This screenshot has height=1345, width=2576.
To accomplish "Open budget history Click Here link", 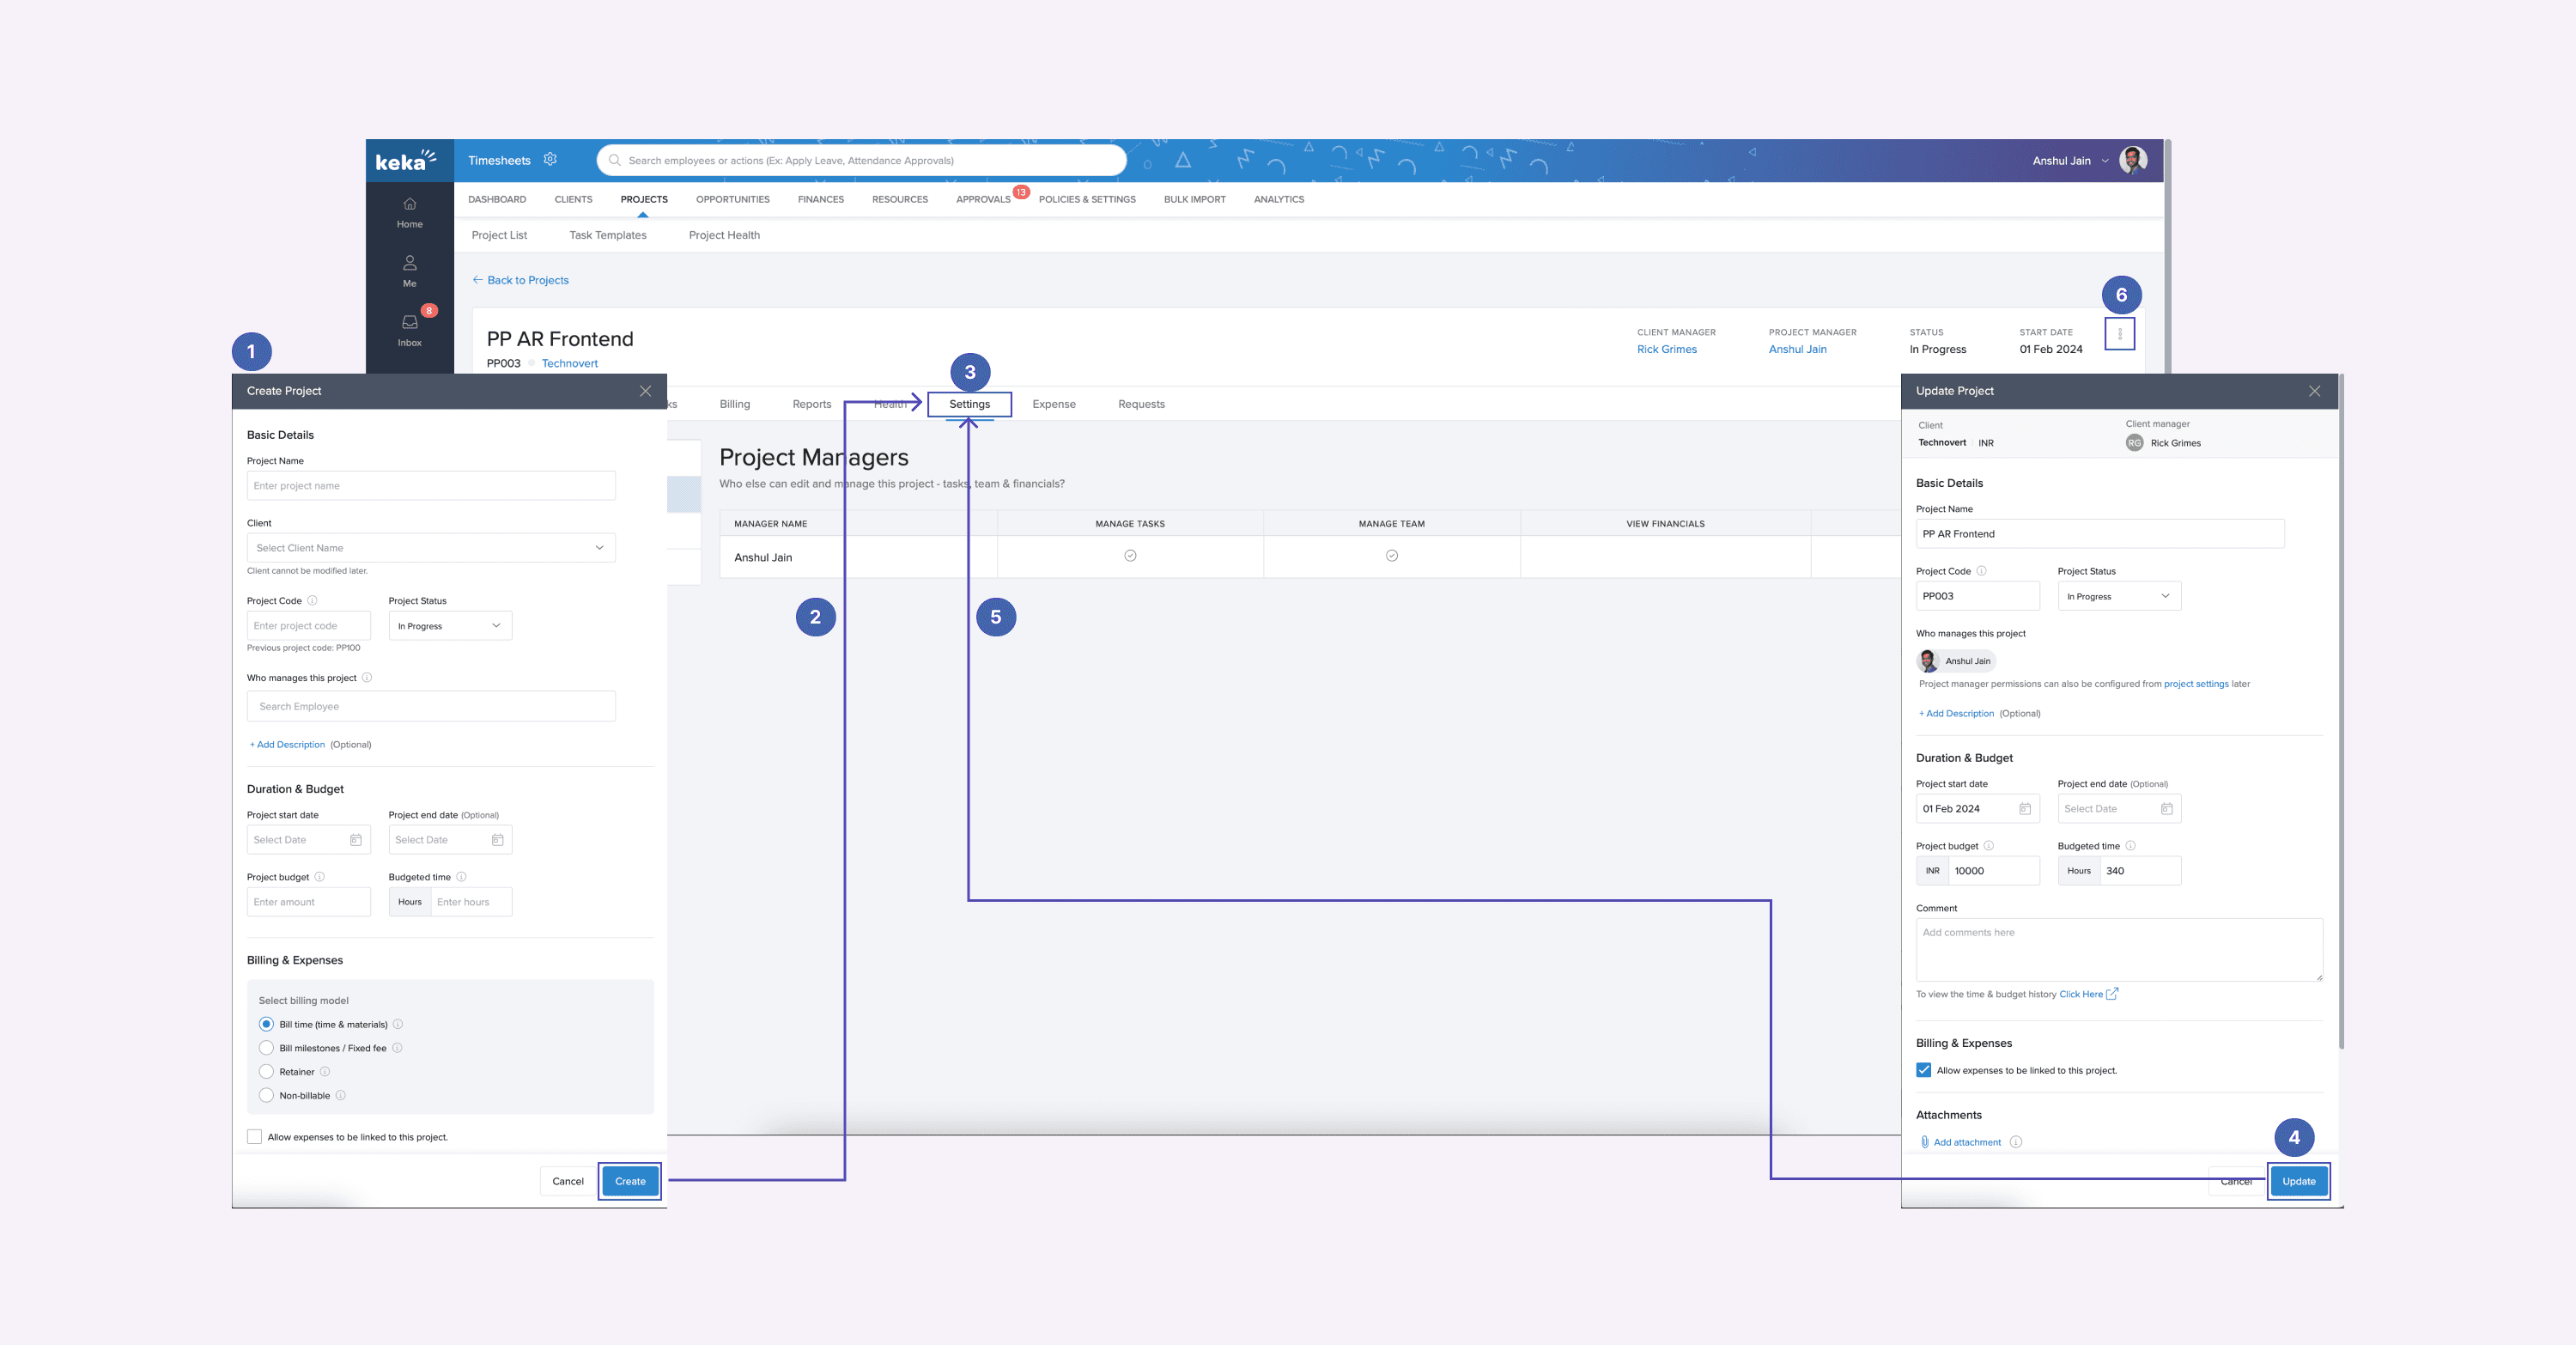I will [2088, 994].
